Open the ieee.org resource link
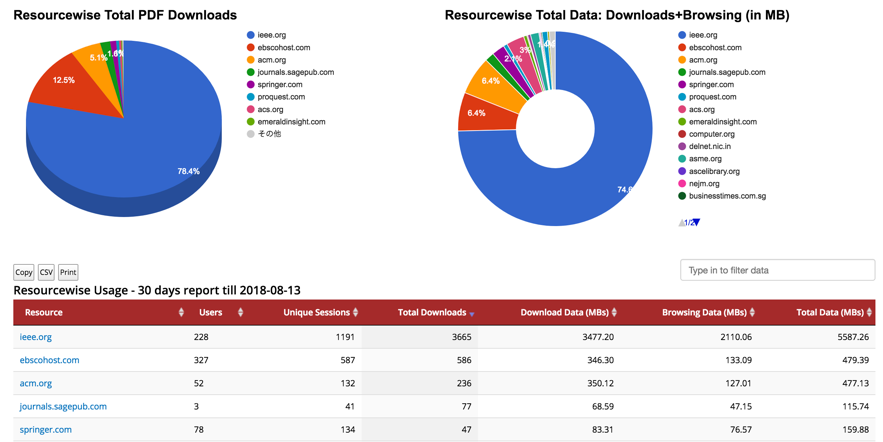The height and width of the screenshot is (442, 883). click(35, 337)
